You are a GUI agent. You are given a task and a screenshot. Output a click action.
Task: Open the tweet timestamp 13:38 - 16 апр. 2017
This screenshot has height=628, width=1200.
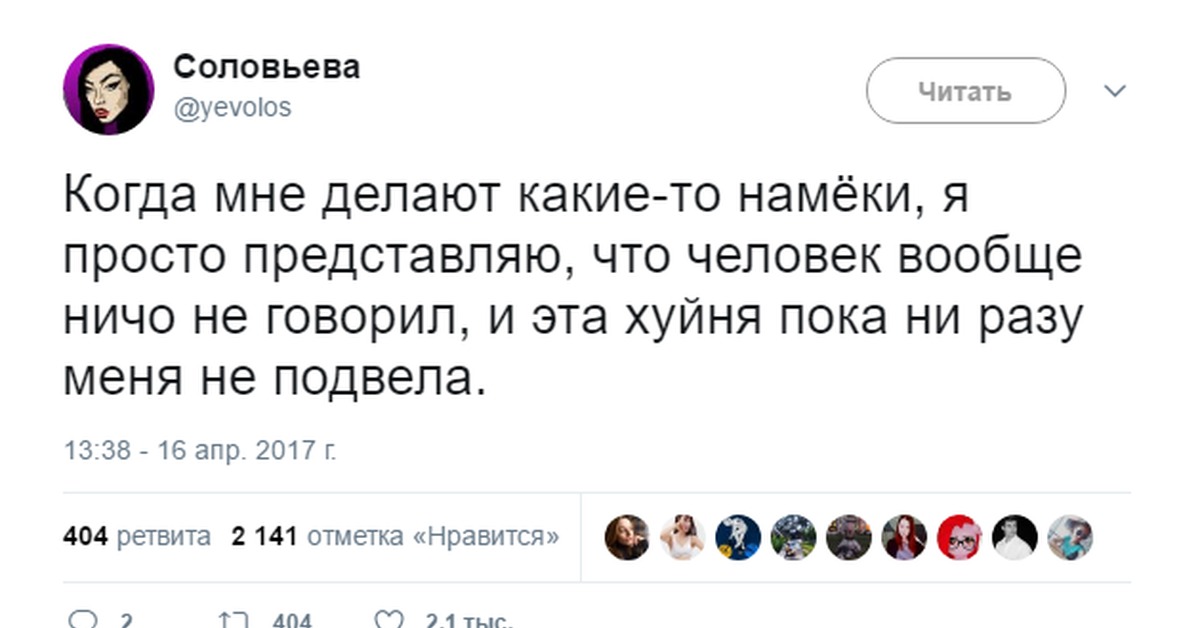199,451
